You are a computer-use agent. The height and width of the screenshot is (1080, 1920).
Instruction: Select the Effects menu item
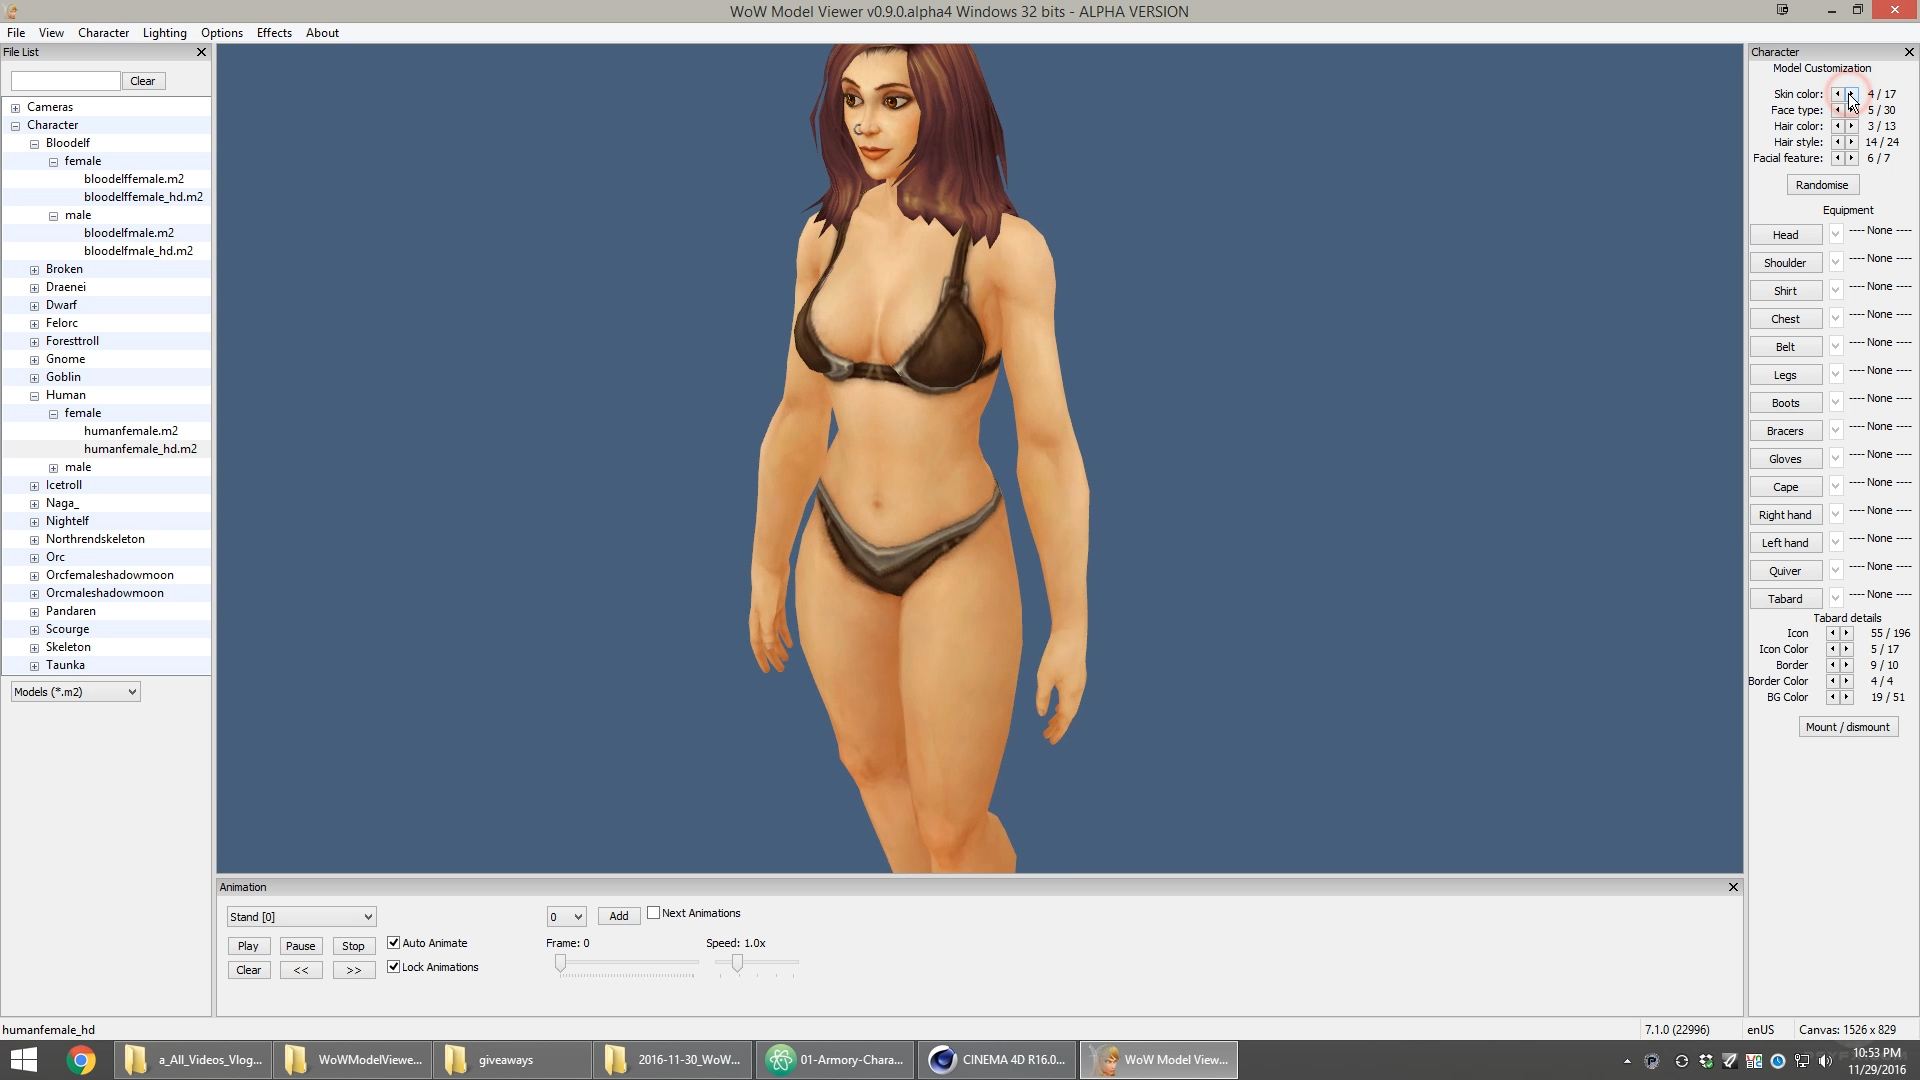point(273,32)
